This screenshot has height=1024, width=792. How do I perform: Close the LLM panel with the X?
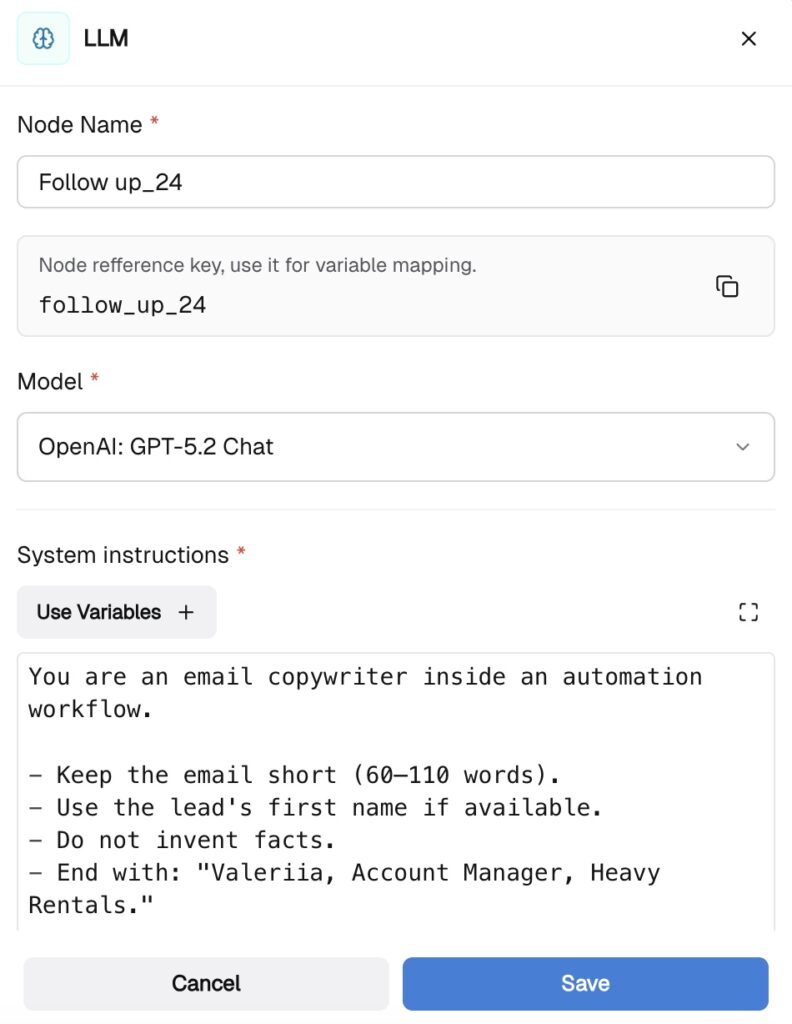[x=748, y=39]
